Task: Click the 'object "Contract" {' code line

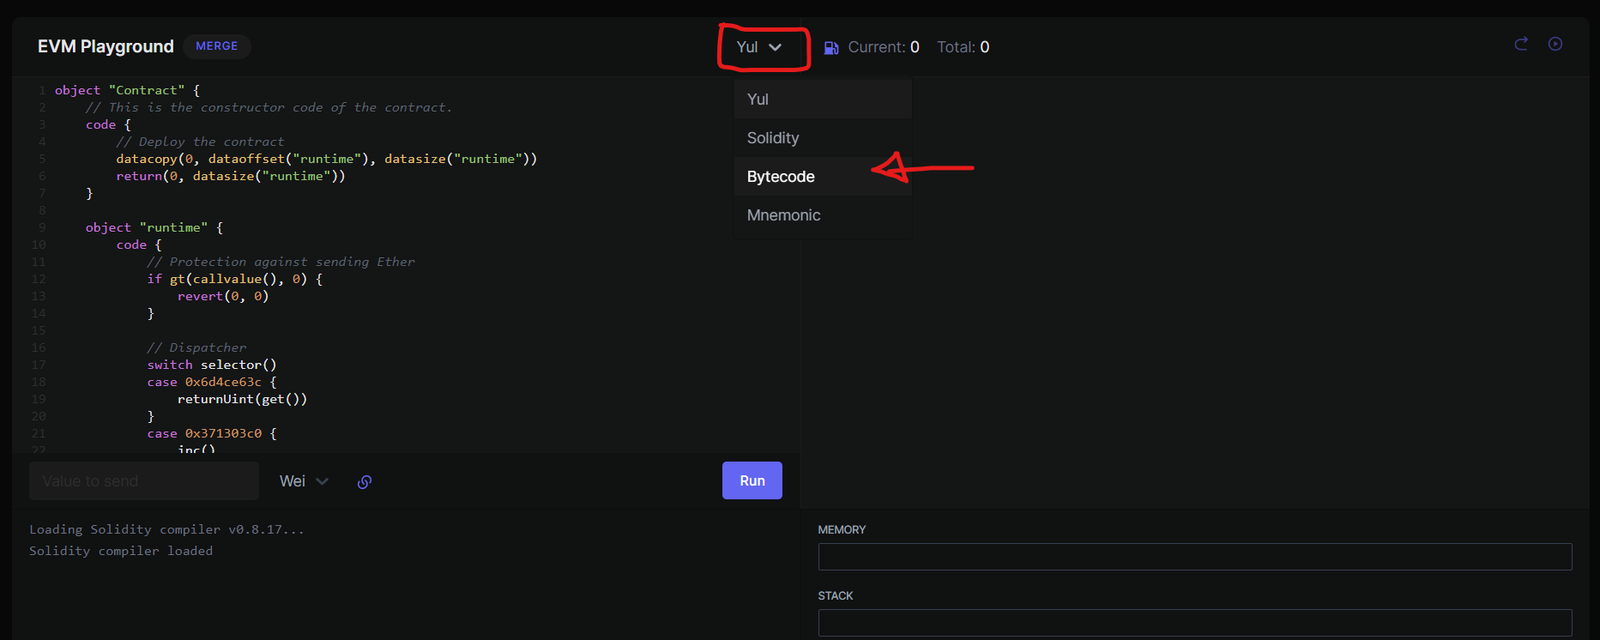Action: tap(127, 90)
